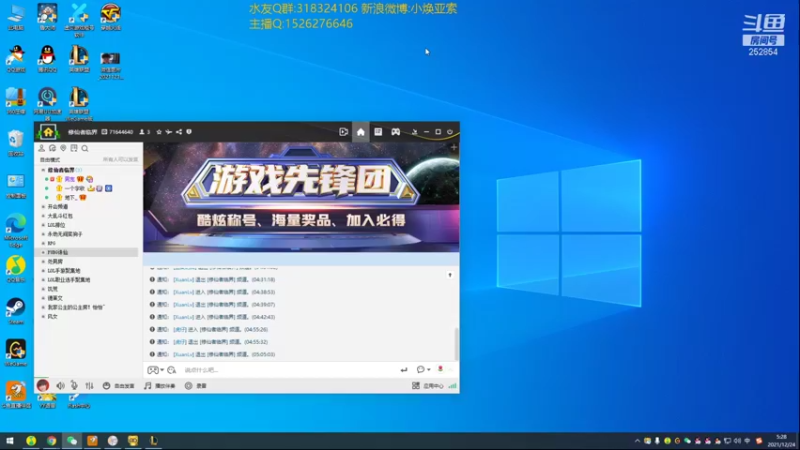800x450 pixels.
Task: Click the location pin icon in the sidebar toolbar
Action: coord(63,148)
